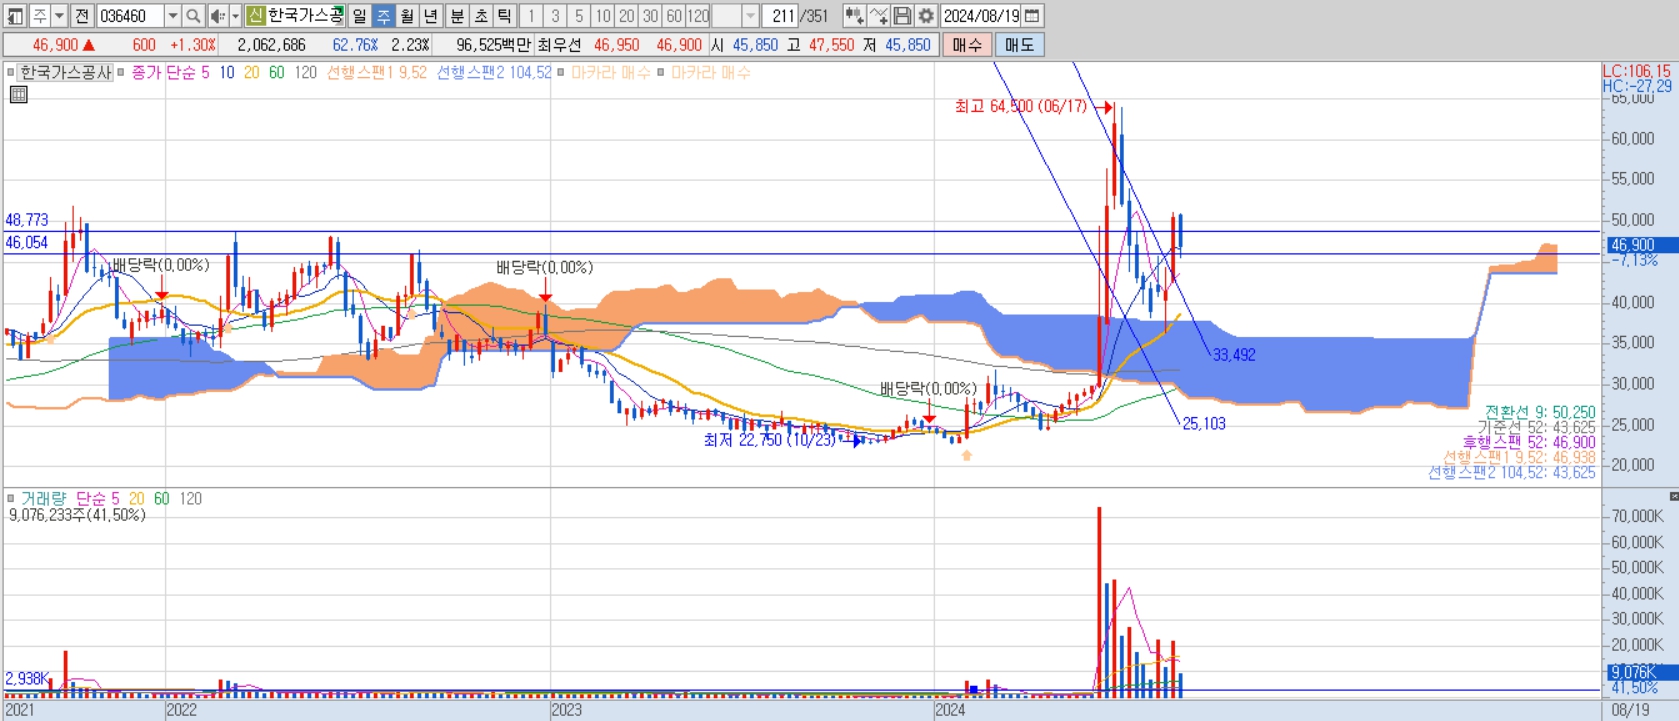The height and width of the screenshot is (721, 1679).
Task: Toggle the second 마카라 매수 legend box
Action: (x=661, y=72)
